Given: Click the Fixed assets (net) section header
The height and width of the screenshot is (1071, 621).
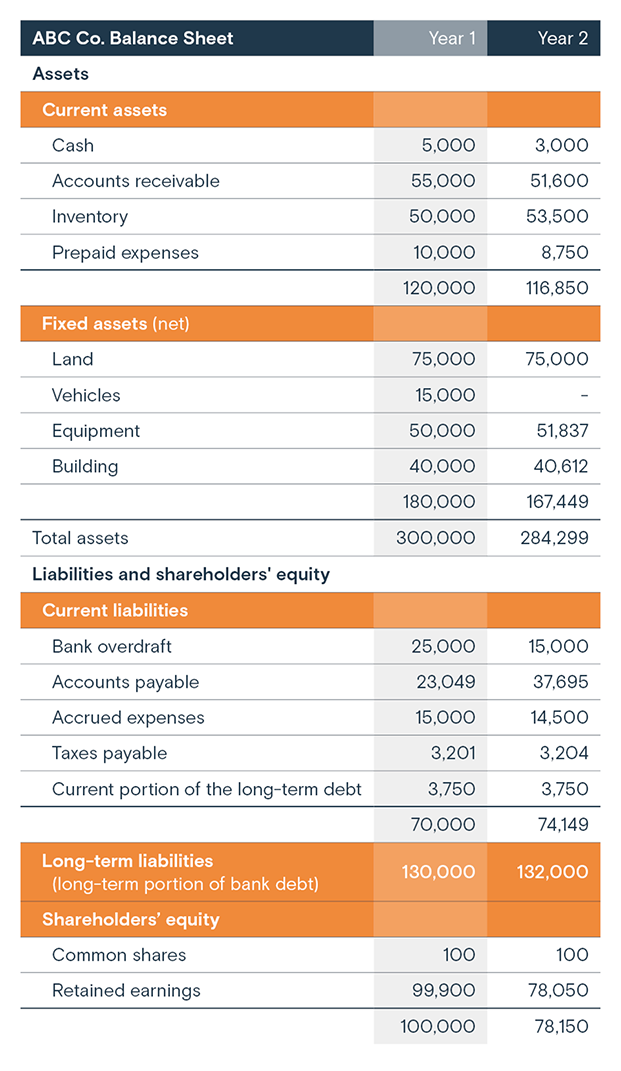Looking at the screenshot, I should (116, 323).
